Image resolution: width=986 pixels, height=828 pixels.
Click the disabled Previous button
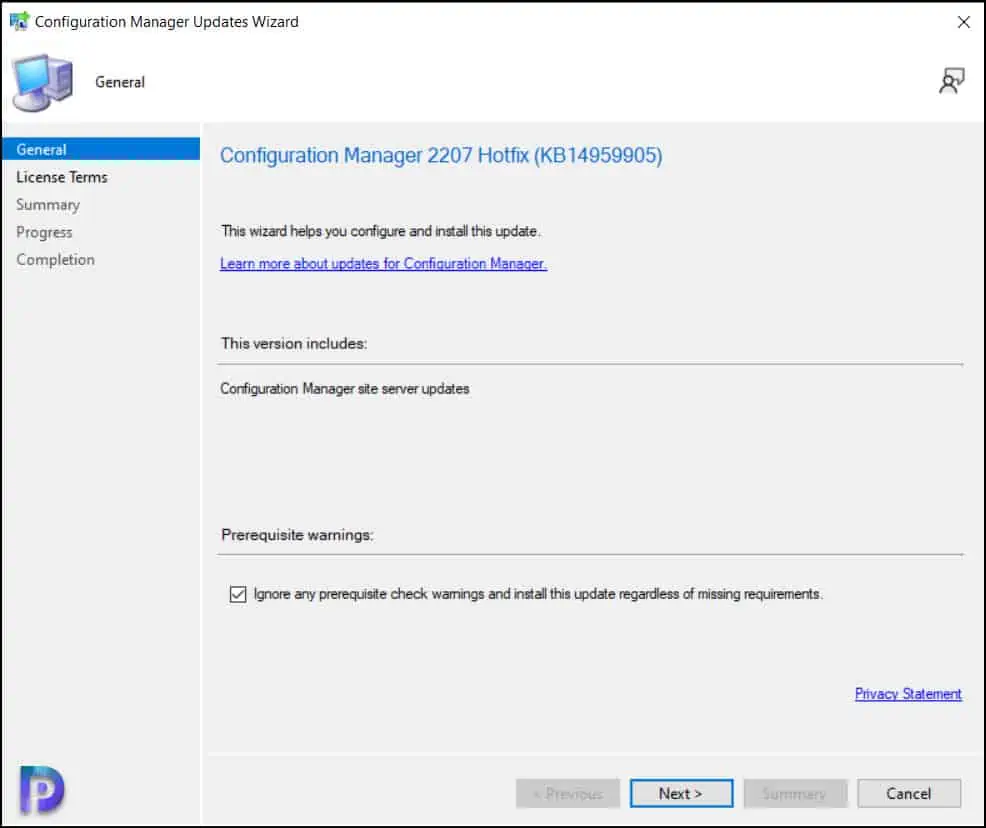click(568, 793)
